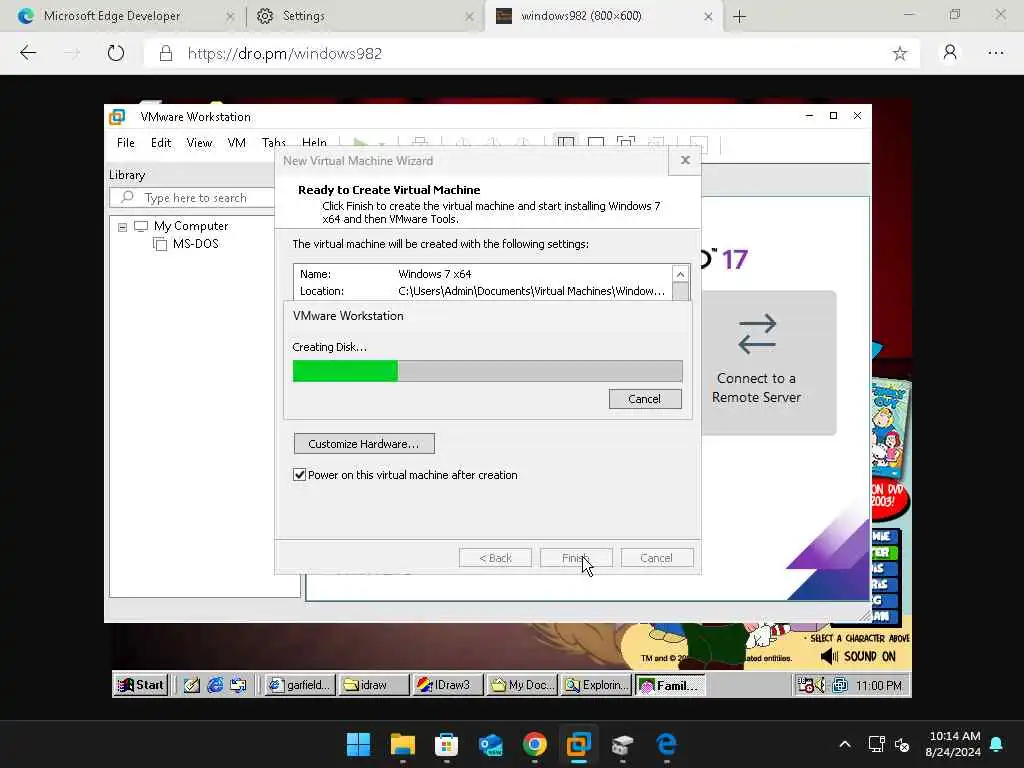The width and height of the screenshot is (1024, 768).
Task: Open the Help menu in VMware Workstation
Action: tap(314, 143)
